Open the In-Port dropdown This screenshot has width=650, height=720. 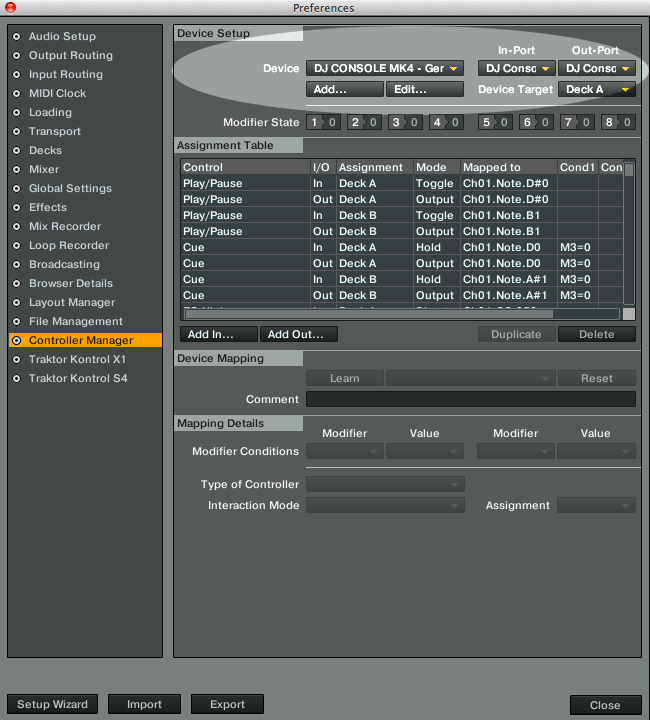coord(516,69)
